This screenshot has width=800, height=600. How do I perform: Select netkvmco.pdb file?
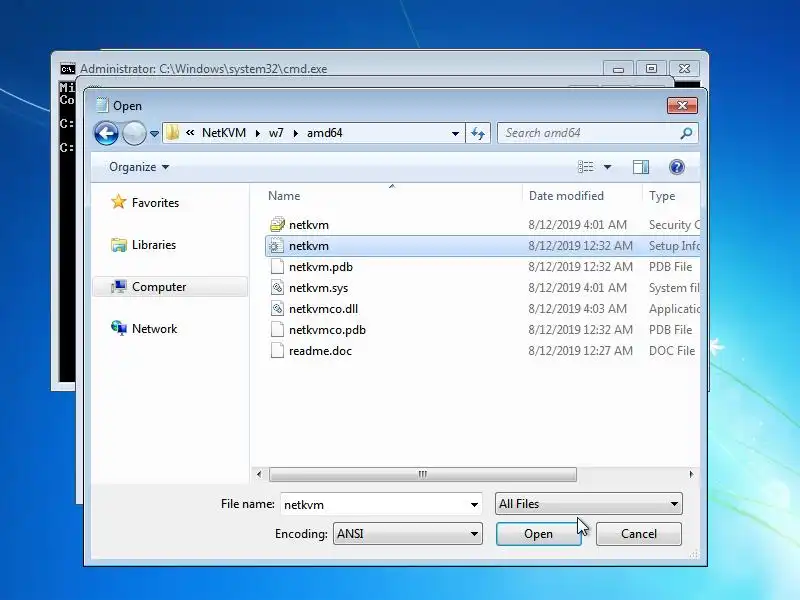point(482,330)
